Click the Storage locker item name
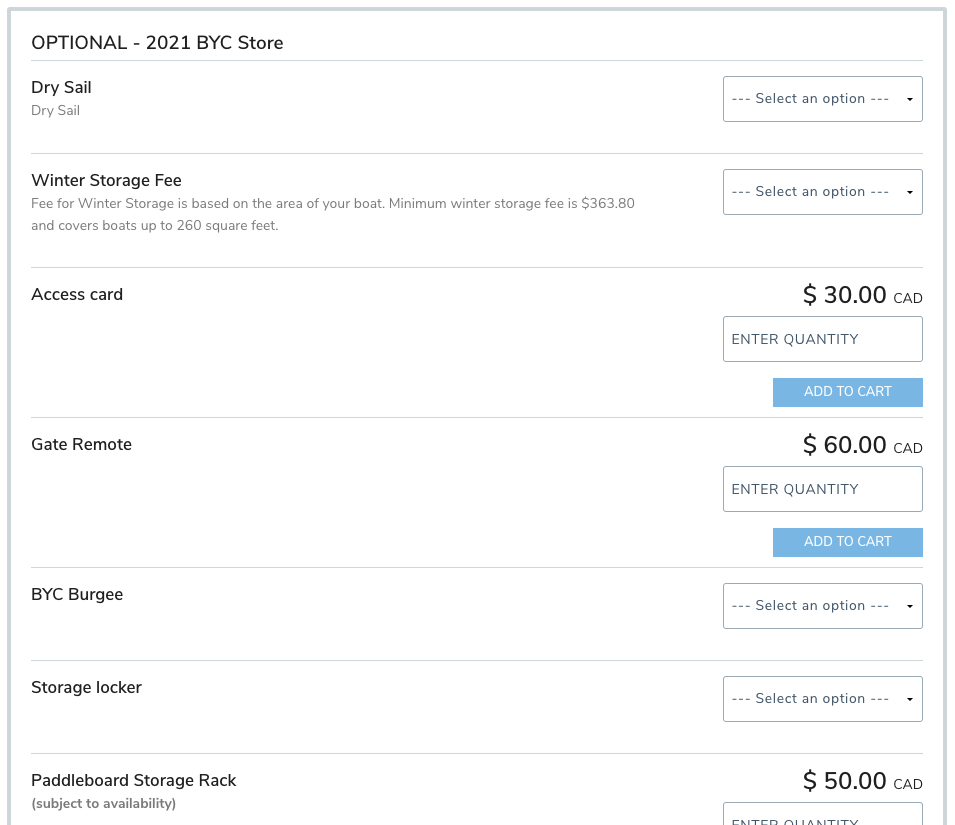Screen dimensions: 955x825 (86, 688)
